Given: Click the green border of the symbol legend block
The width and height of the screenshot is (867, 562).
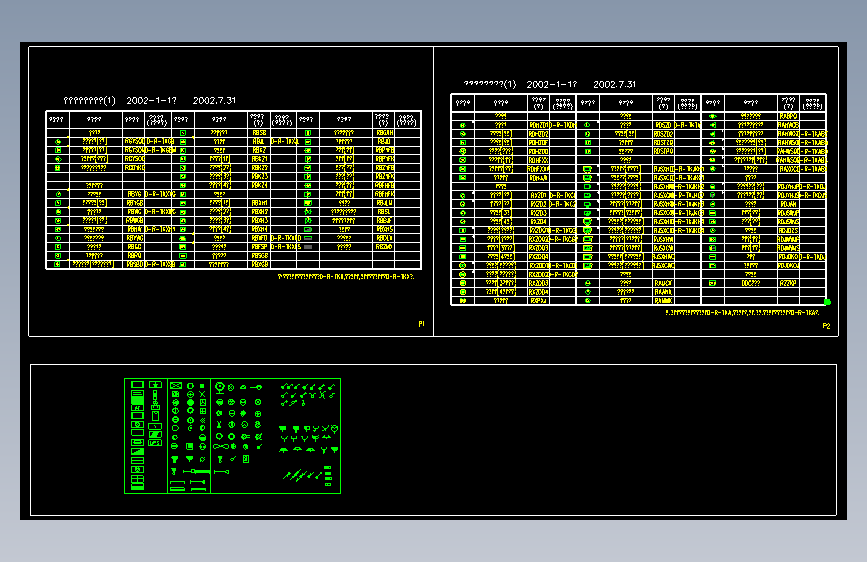Looking at the screenshot, I should pyautogui.click(x=232, y=379).
